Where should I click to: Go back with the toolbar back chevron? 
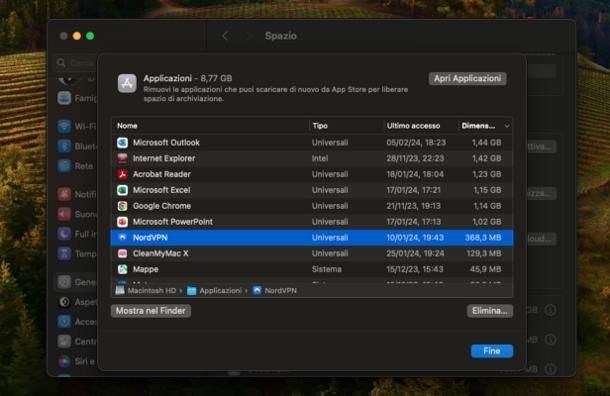[225, 36]
